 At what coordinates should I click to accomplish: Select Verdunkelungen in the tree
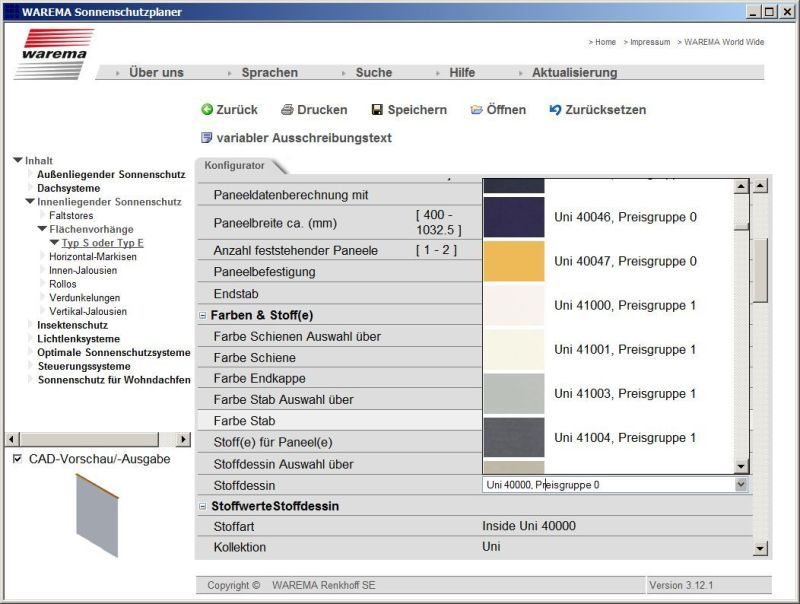click(85, 298)
